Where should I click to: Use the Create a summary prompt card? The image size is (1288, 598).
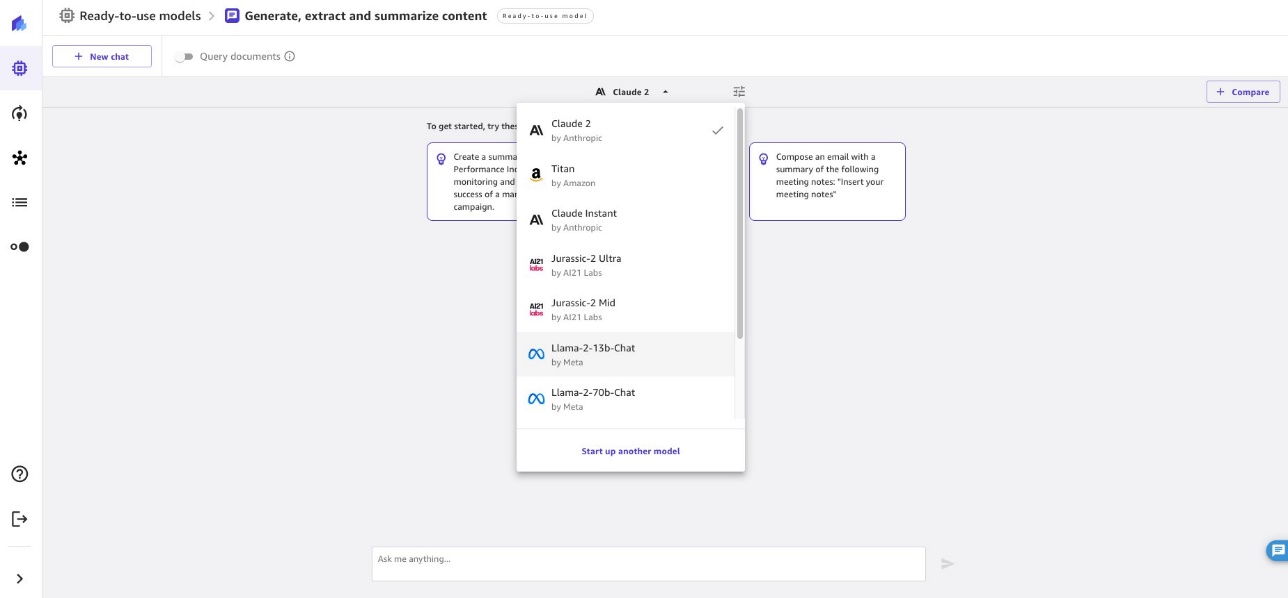pyautogui.click(x=472, y=181)
